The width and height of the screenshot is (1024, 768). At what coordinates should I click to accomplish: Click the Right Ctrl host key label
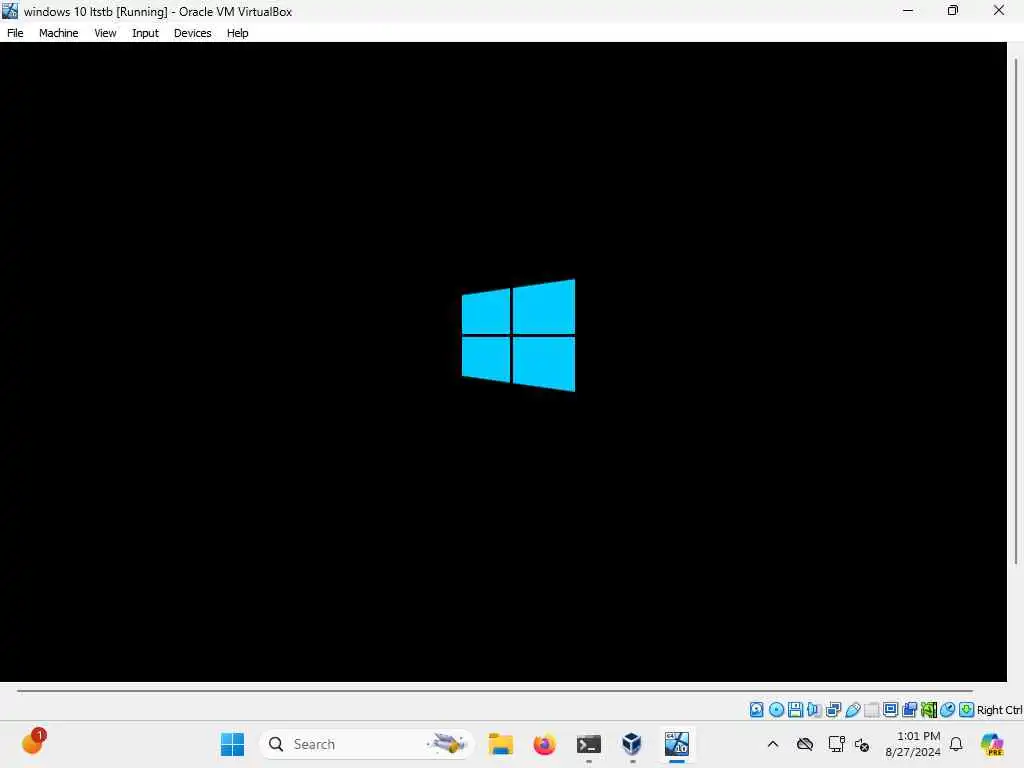tap(999, 710)
